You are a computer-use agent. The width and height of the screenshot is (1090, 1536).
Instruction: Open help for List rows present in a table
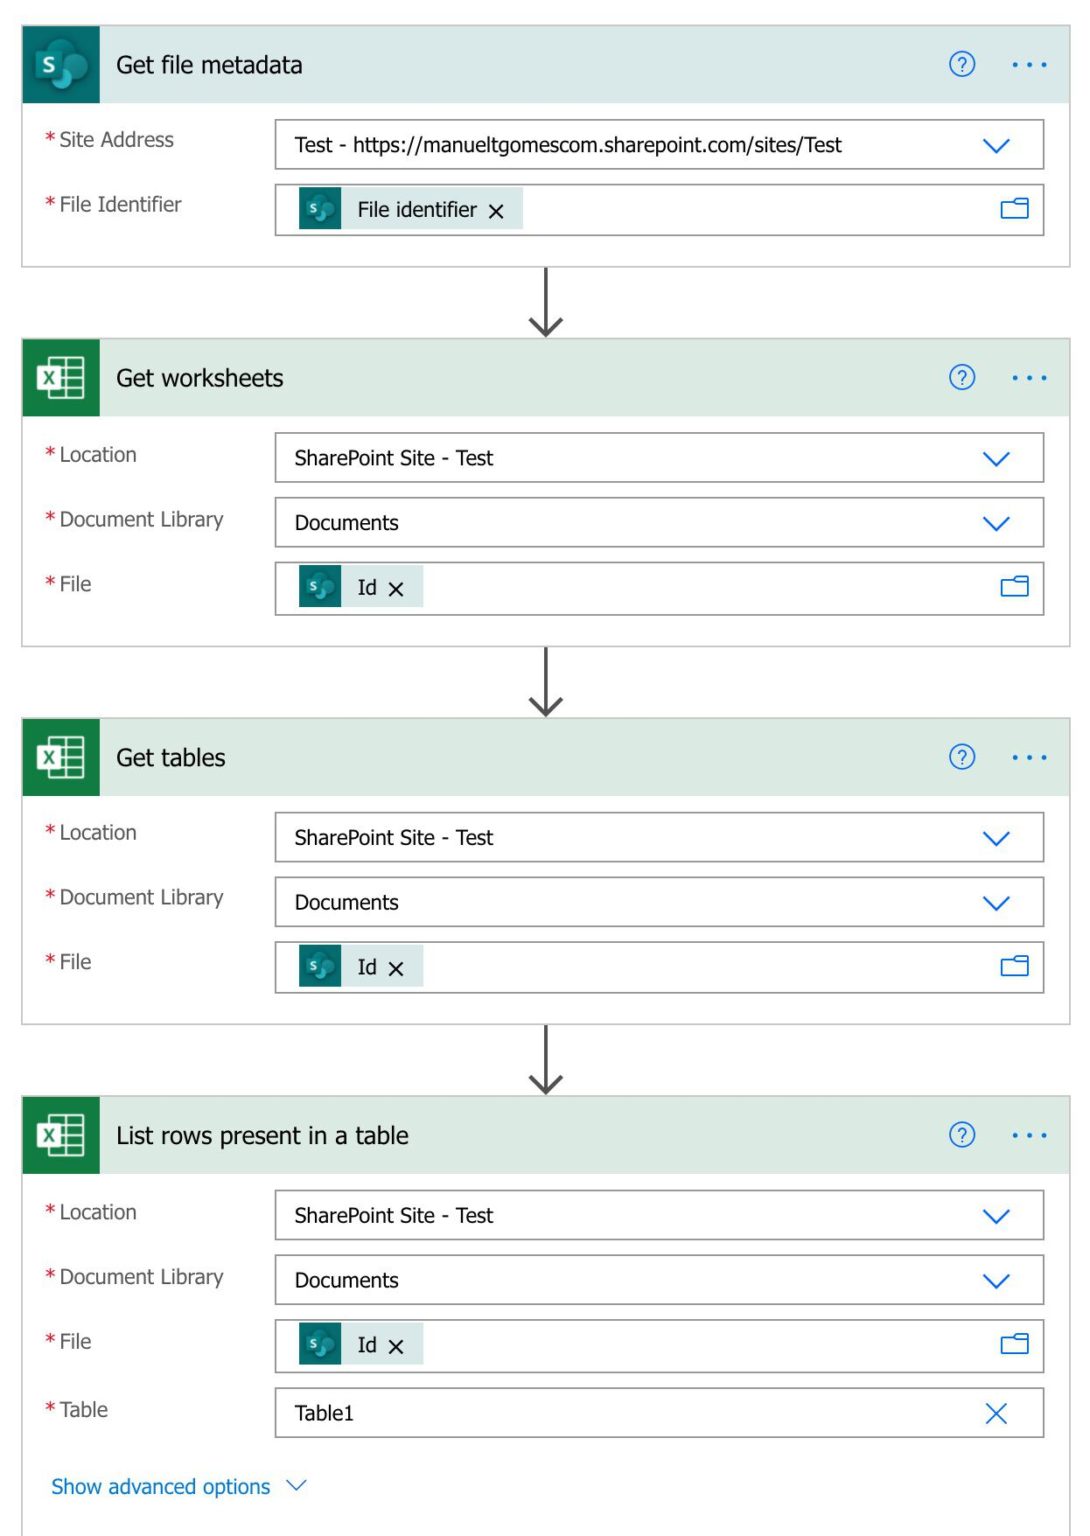click(961, 1135)
